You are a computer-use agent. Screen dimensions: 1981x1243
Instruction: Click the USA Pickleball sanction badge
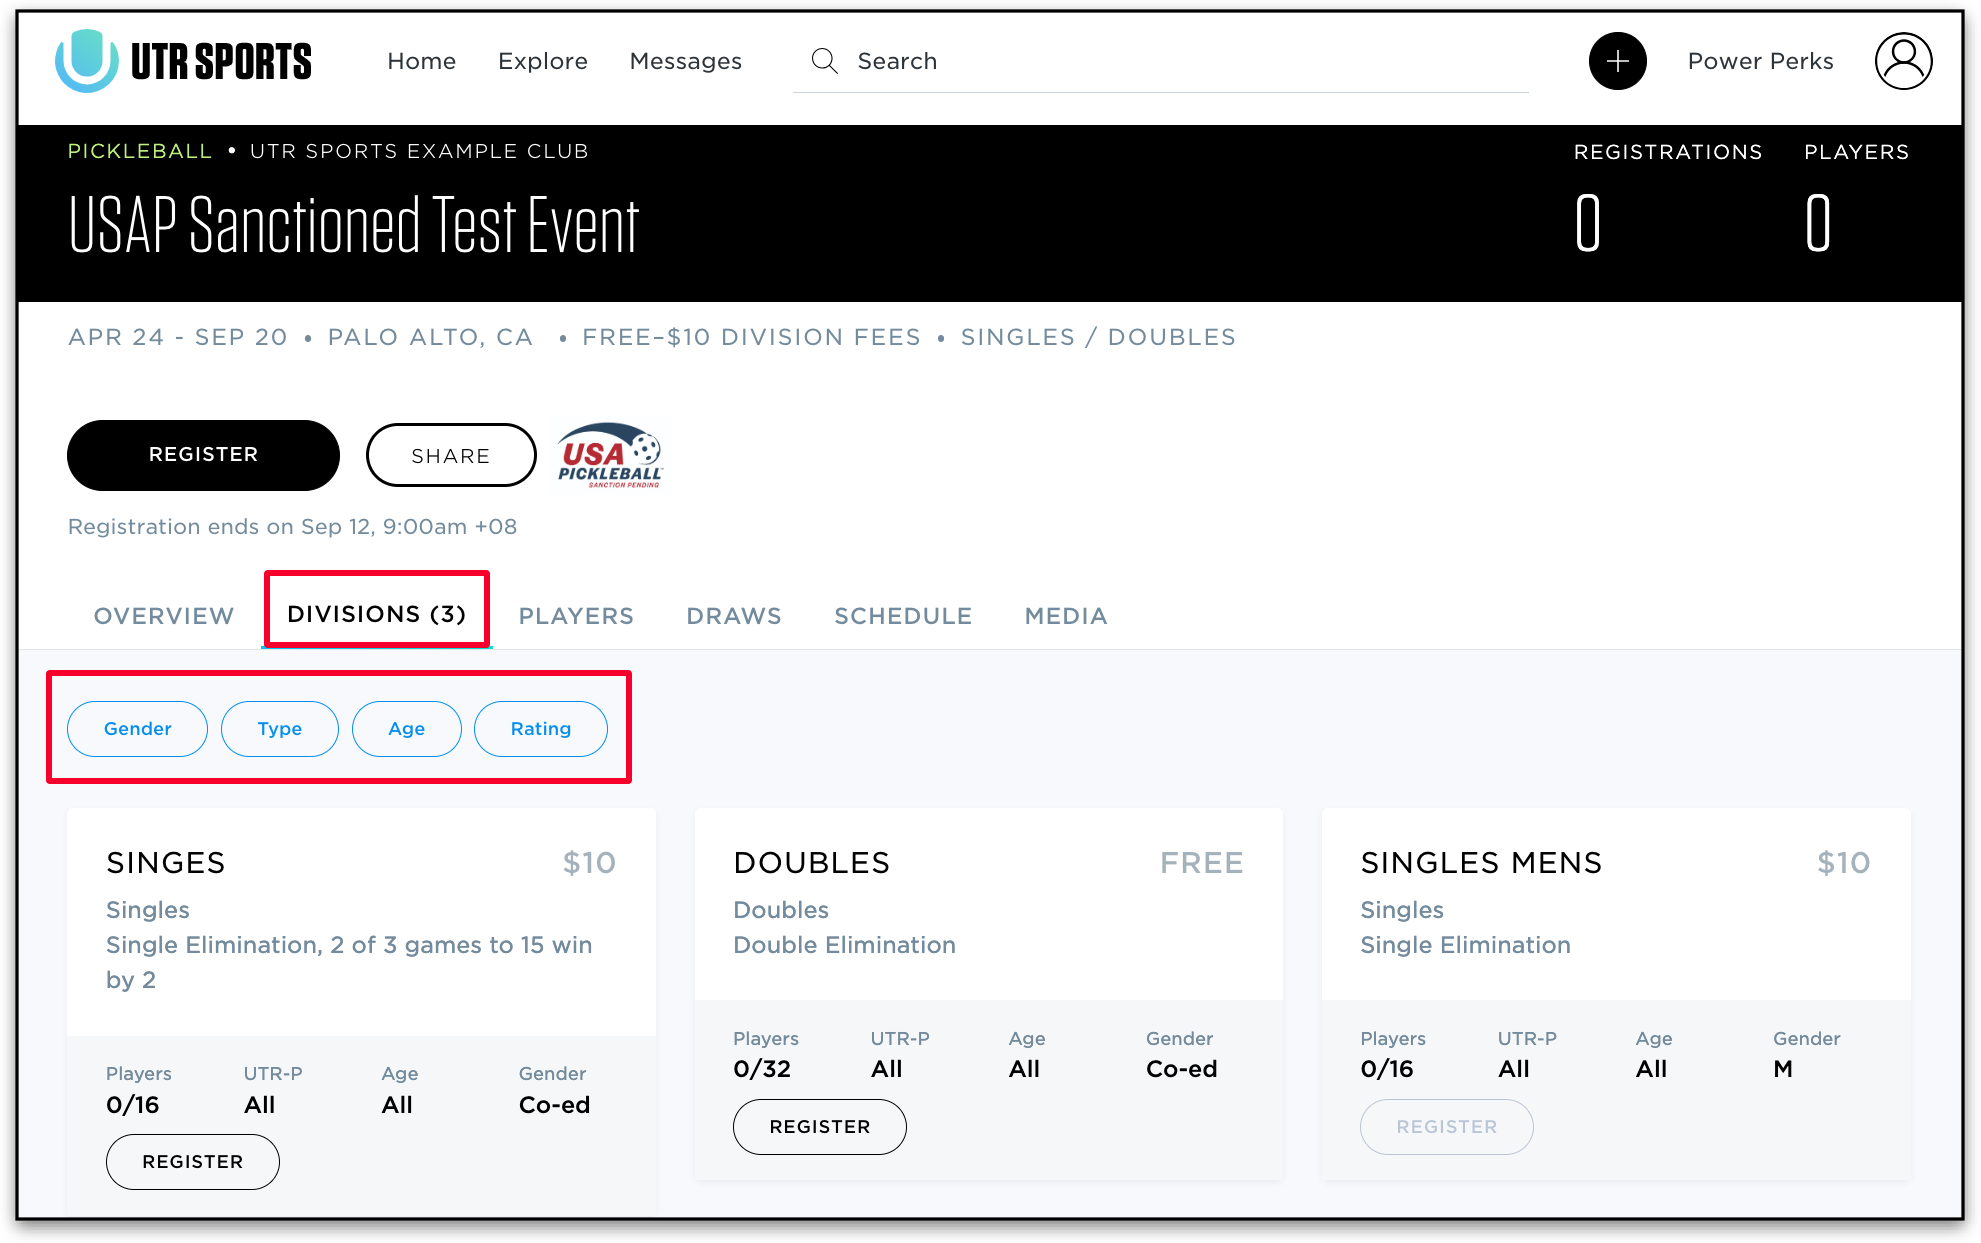[x=609, y=455]
